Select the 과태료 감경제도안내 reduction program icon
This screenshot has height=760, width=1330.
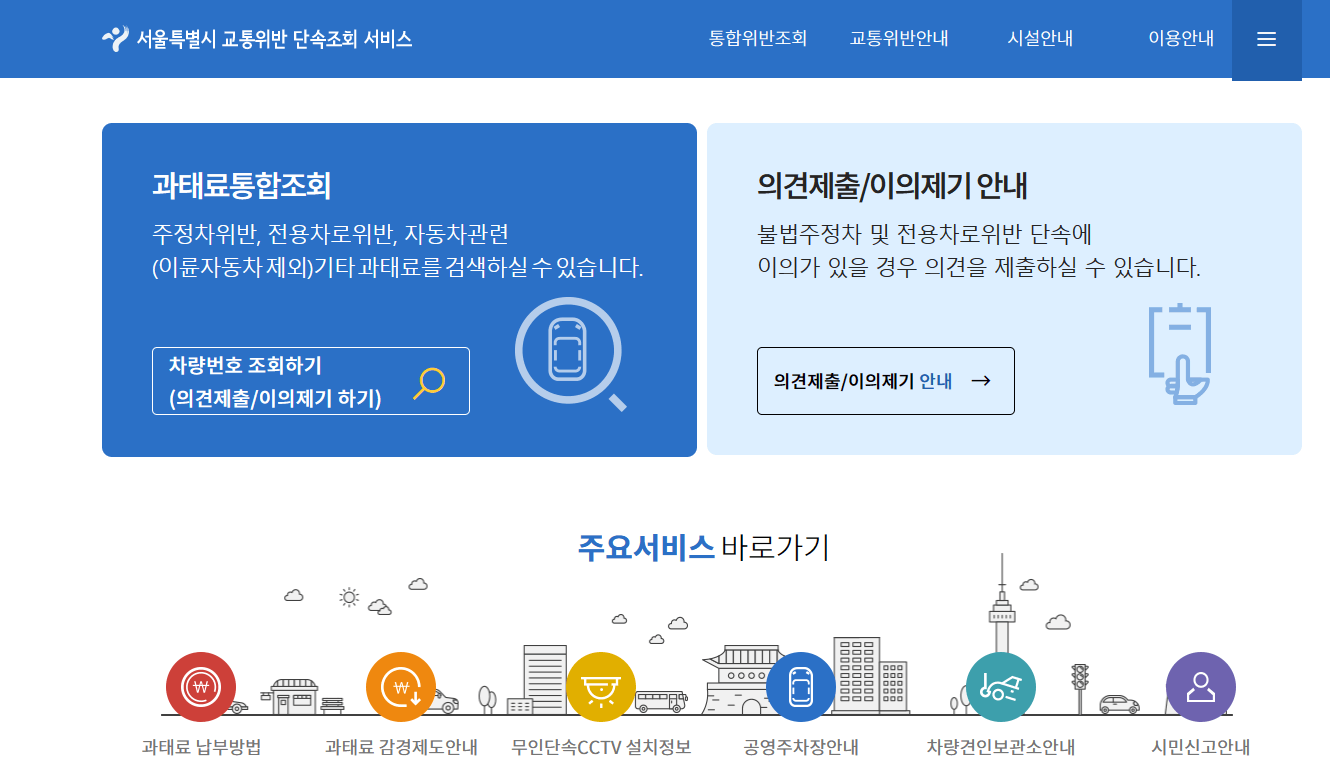pyautogui.click(x=401, y=687)
